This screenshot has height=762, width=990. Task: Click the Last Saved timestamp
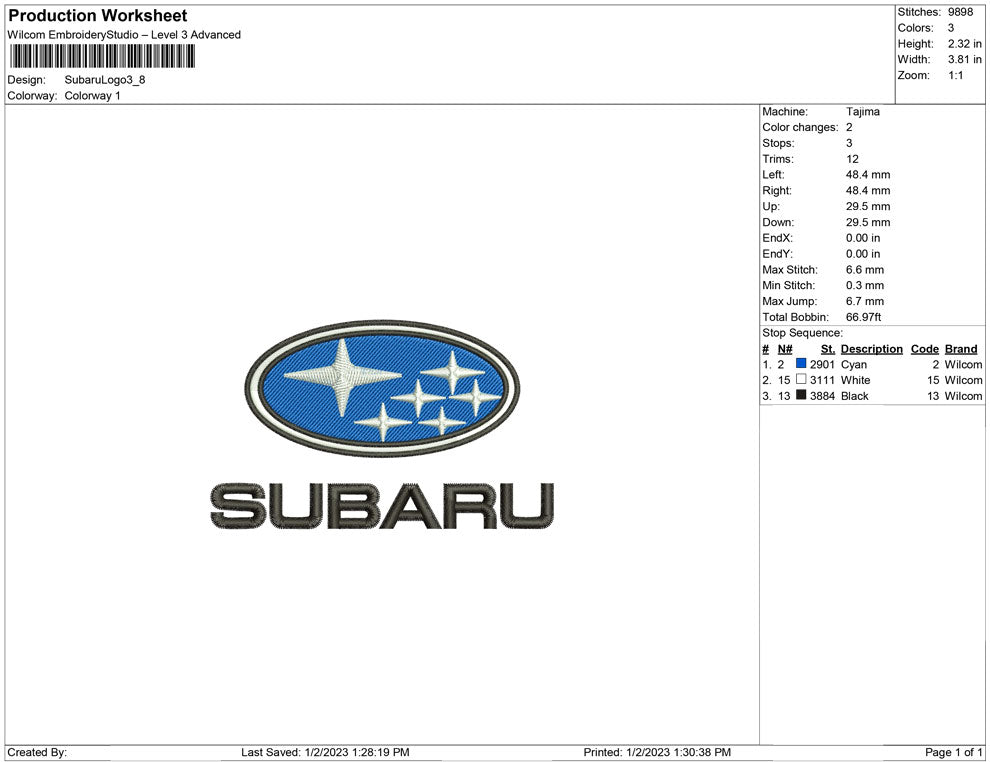(326, 752)
